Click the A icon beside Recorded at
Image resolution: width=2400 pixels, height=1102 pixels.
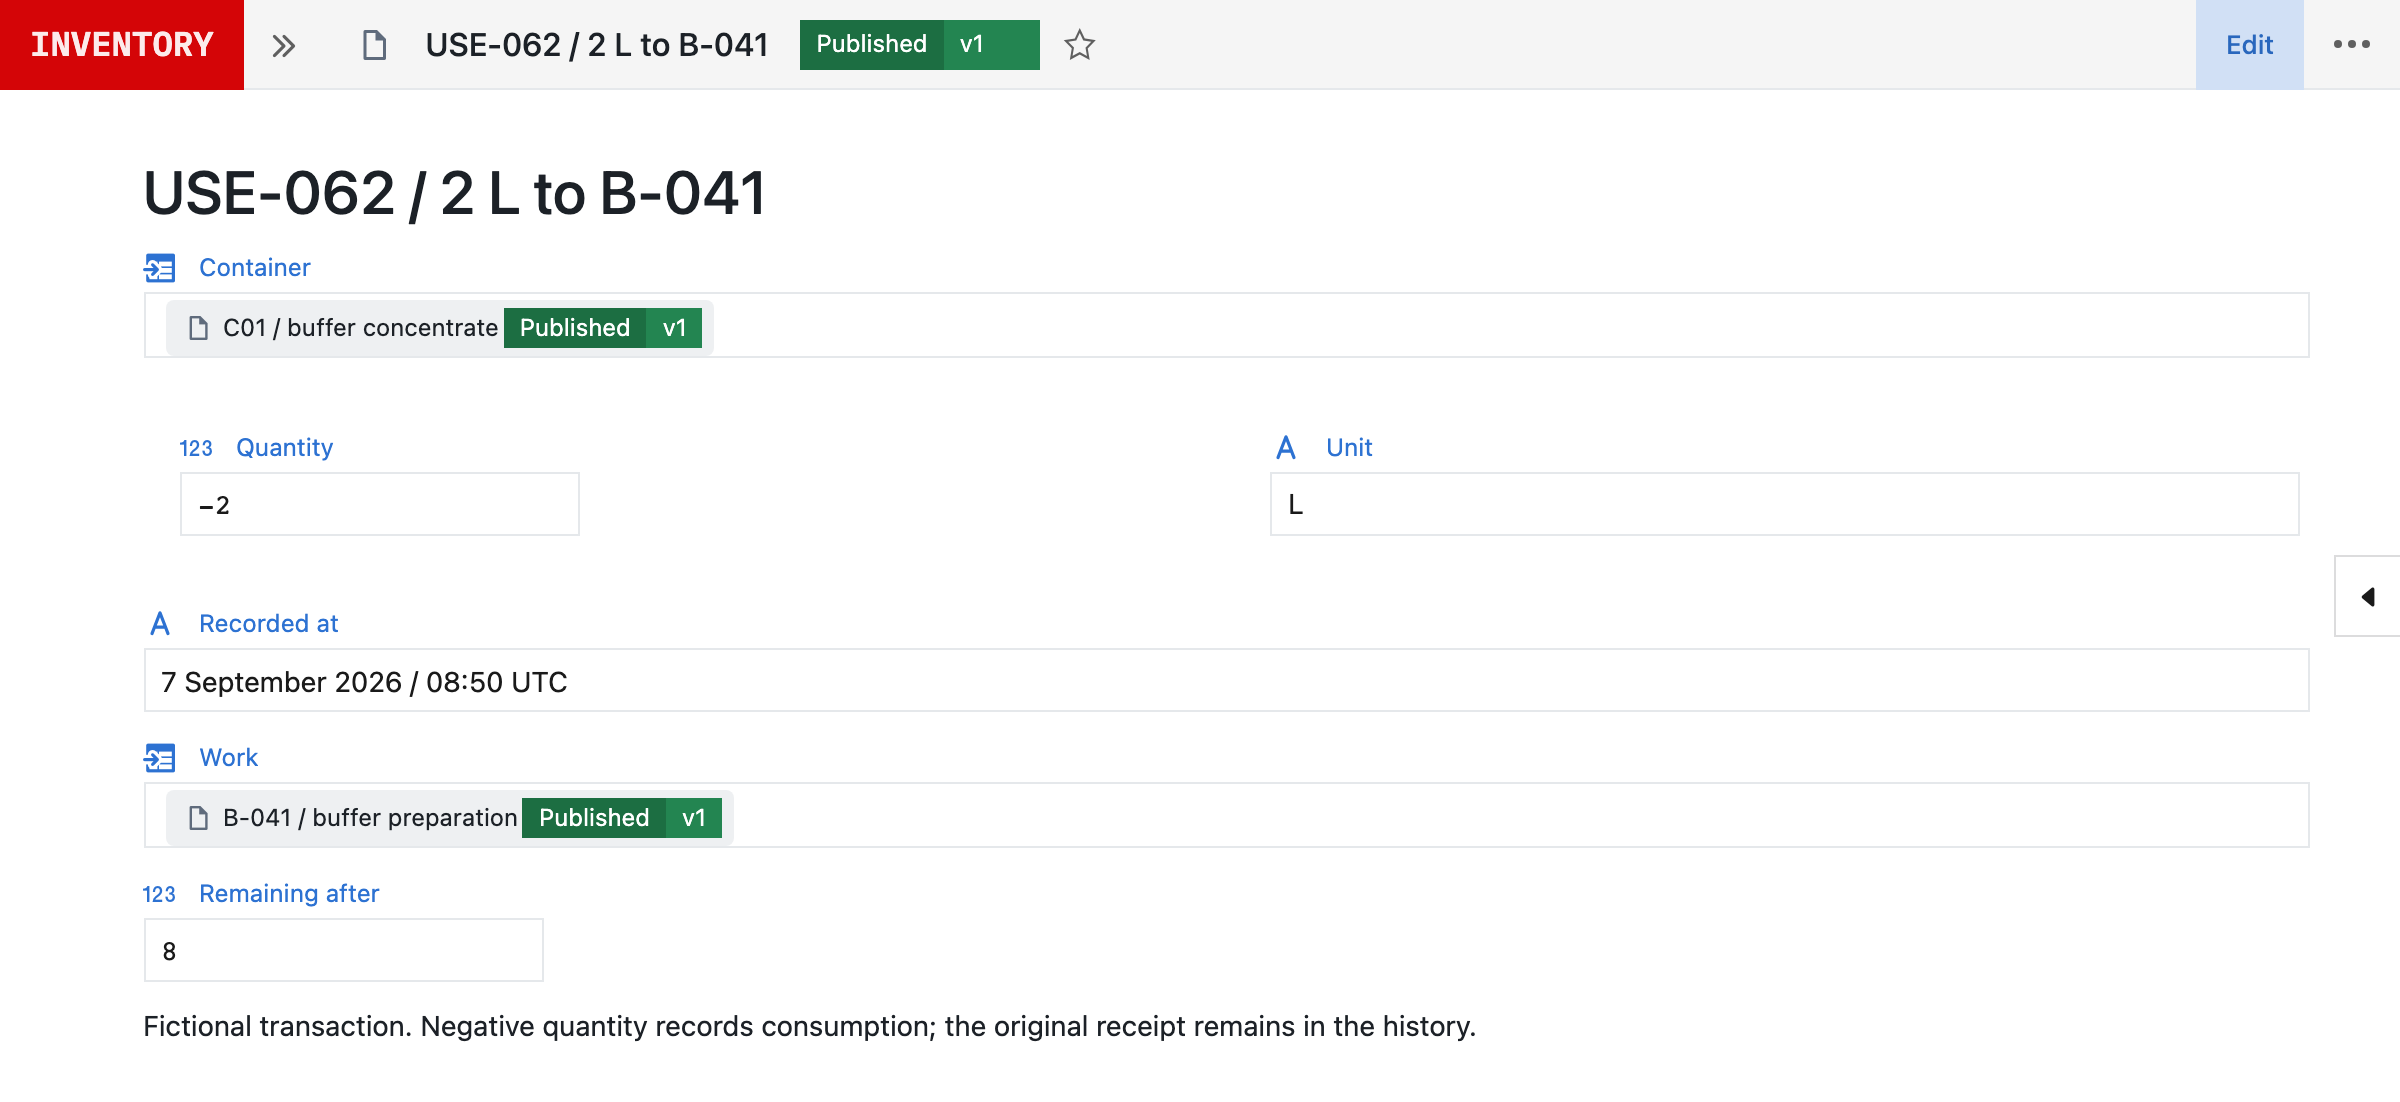pyautogui.click(x=160, y=624)
